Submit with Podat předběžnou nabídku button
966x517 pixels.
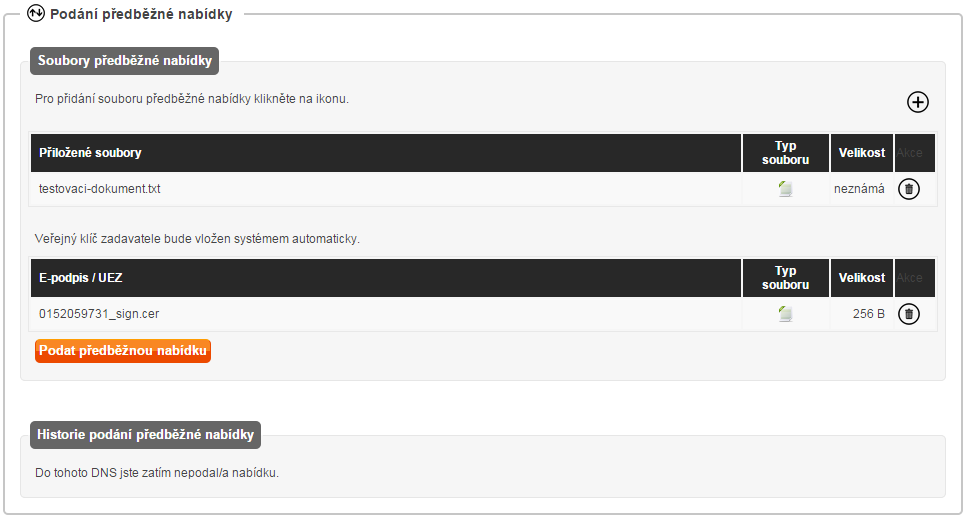(x=123, y=351)
